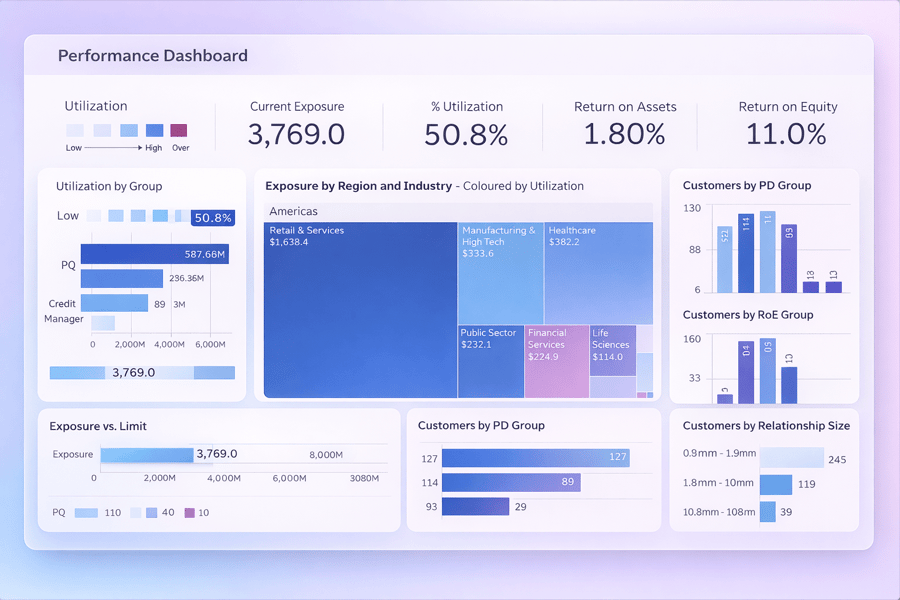Select the 587.66M PQ bar

pyautogui.click(x=155, y=253)
